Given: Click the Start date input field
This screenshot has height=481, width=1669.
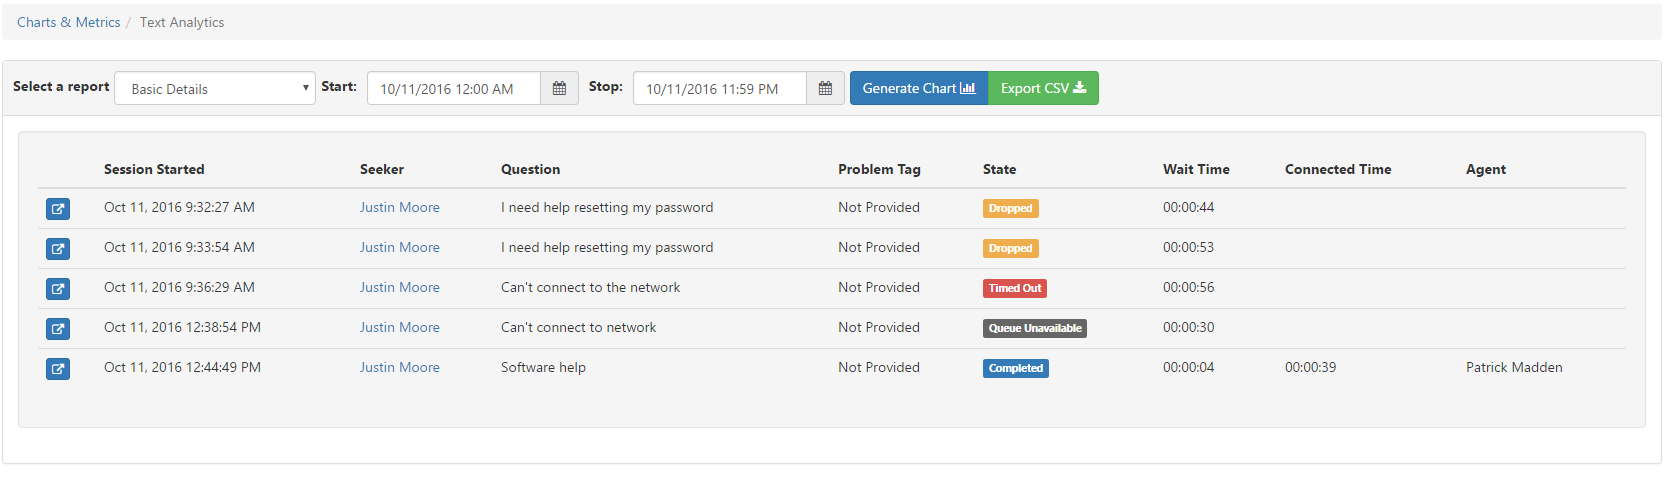Looking at the screenshot, I should (454, 89).
